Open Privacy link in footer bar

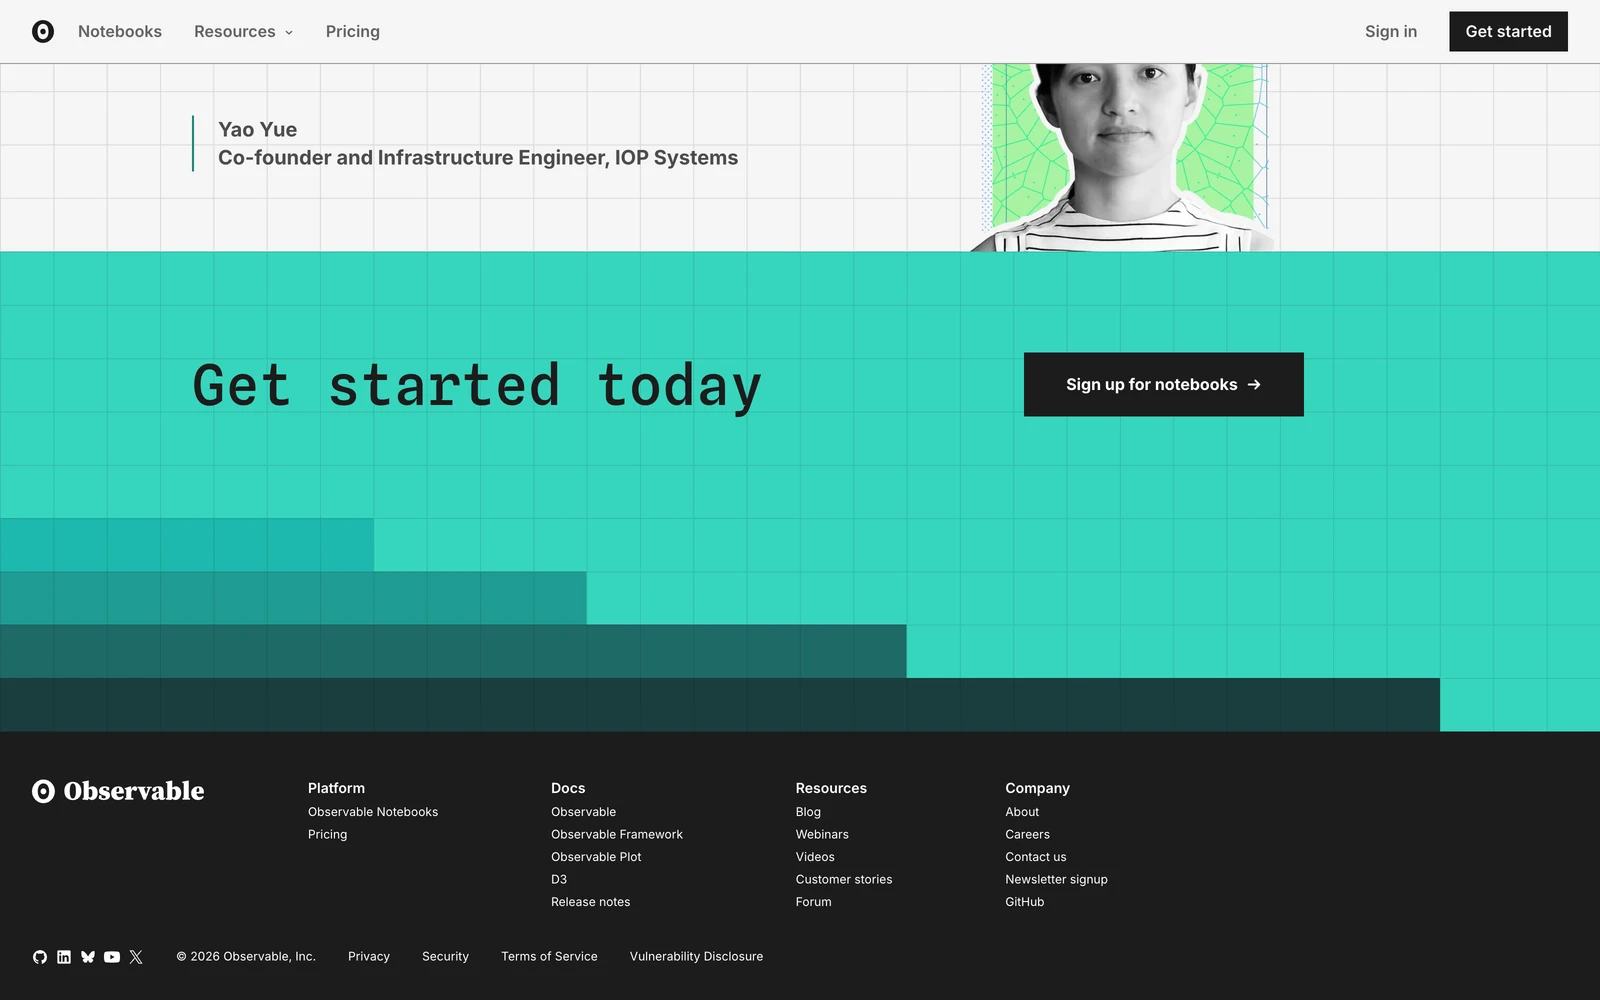(x=369, y=957)
